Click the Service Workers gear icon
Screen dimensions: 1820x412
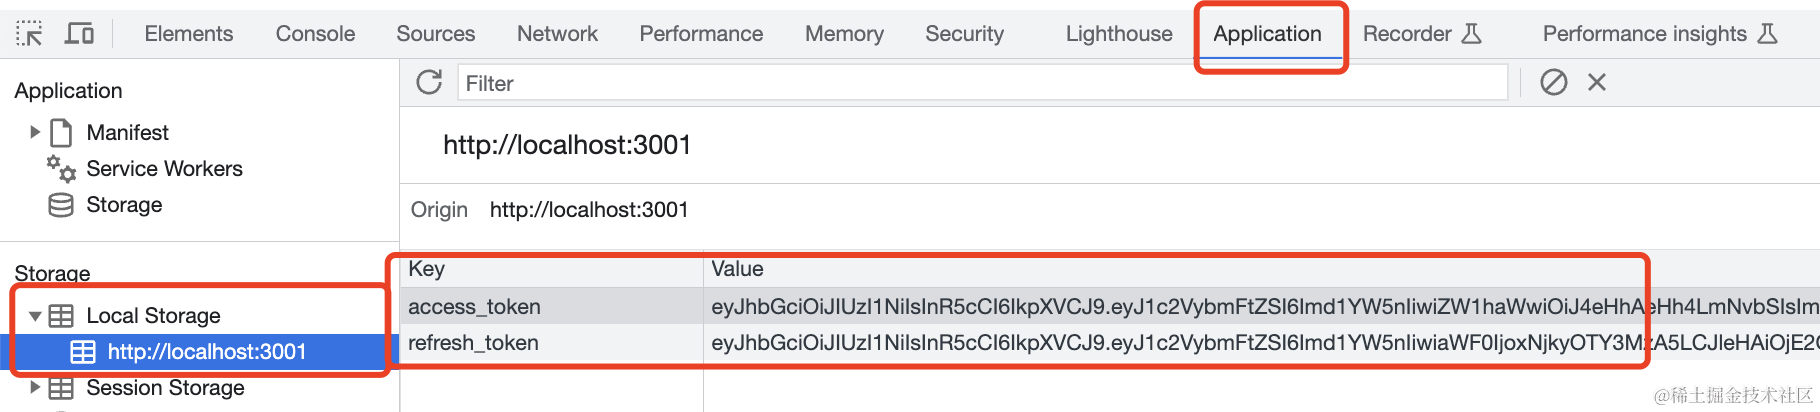click(62, 169)
